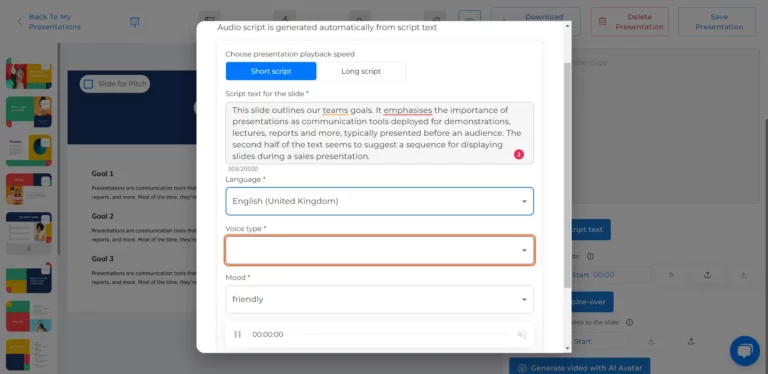
Task: Click the partially hidden voice-over button
Action: pyautogui.click(x=592, y=302)
